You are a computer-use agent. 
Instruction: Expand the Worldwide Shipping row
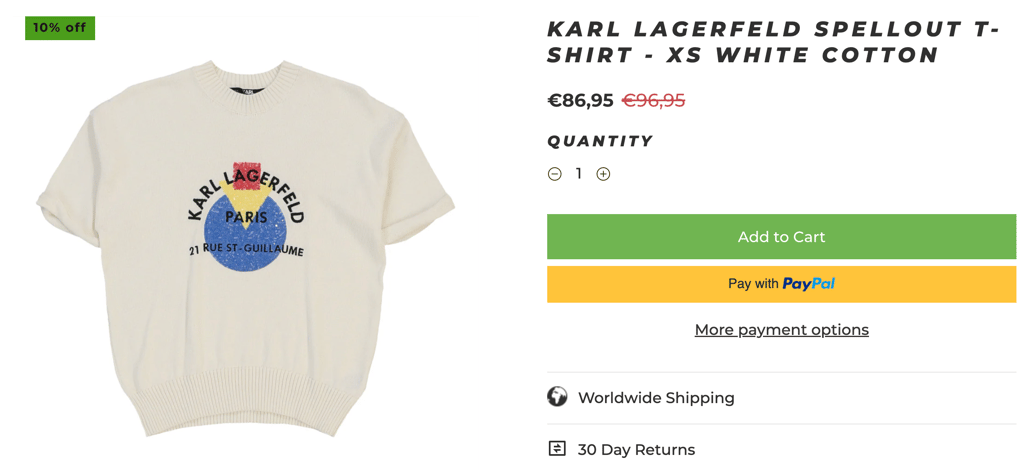tap(781, 398)
